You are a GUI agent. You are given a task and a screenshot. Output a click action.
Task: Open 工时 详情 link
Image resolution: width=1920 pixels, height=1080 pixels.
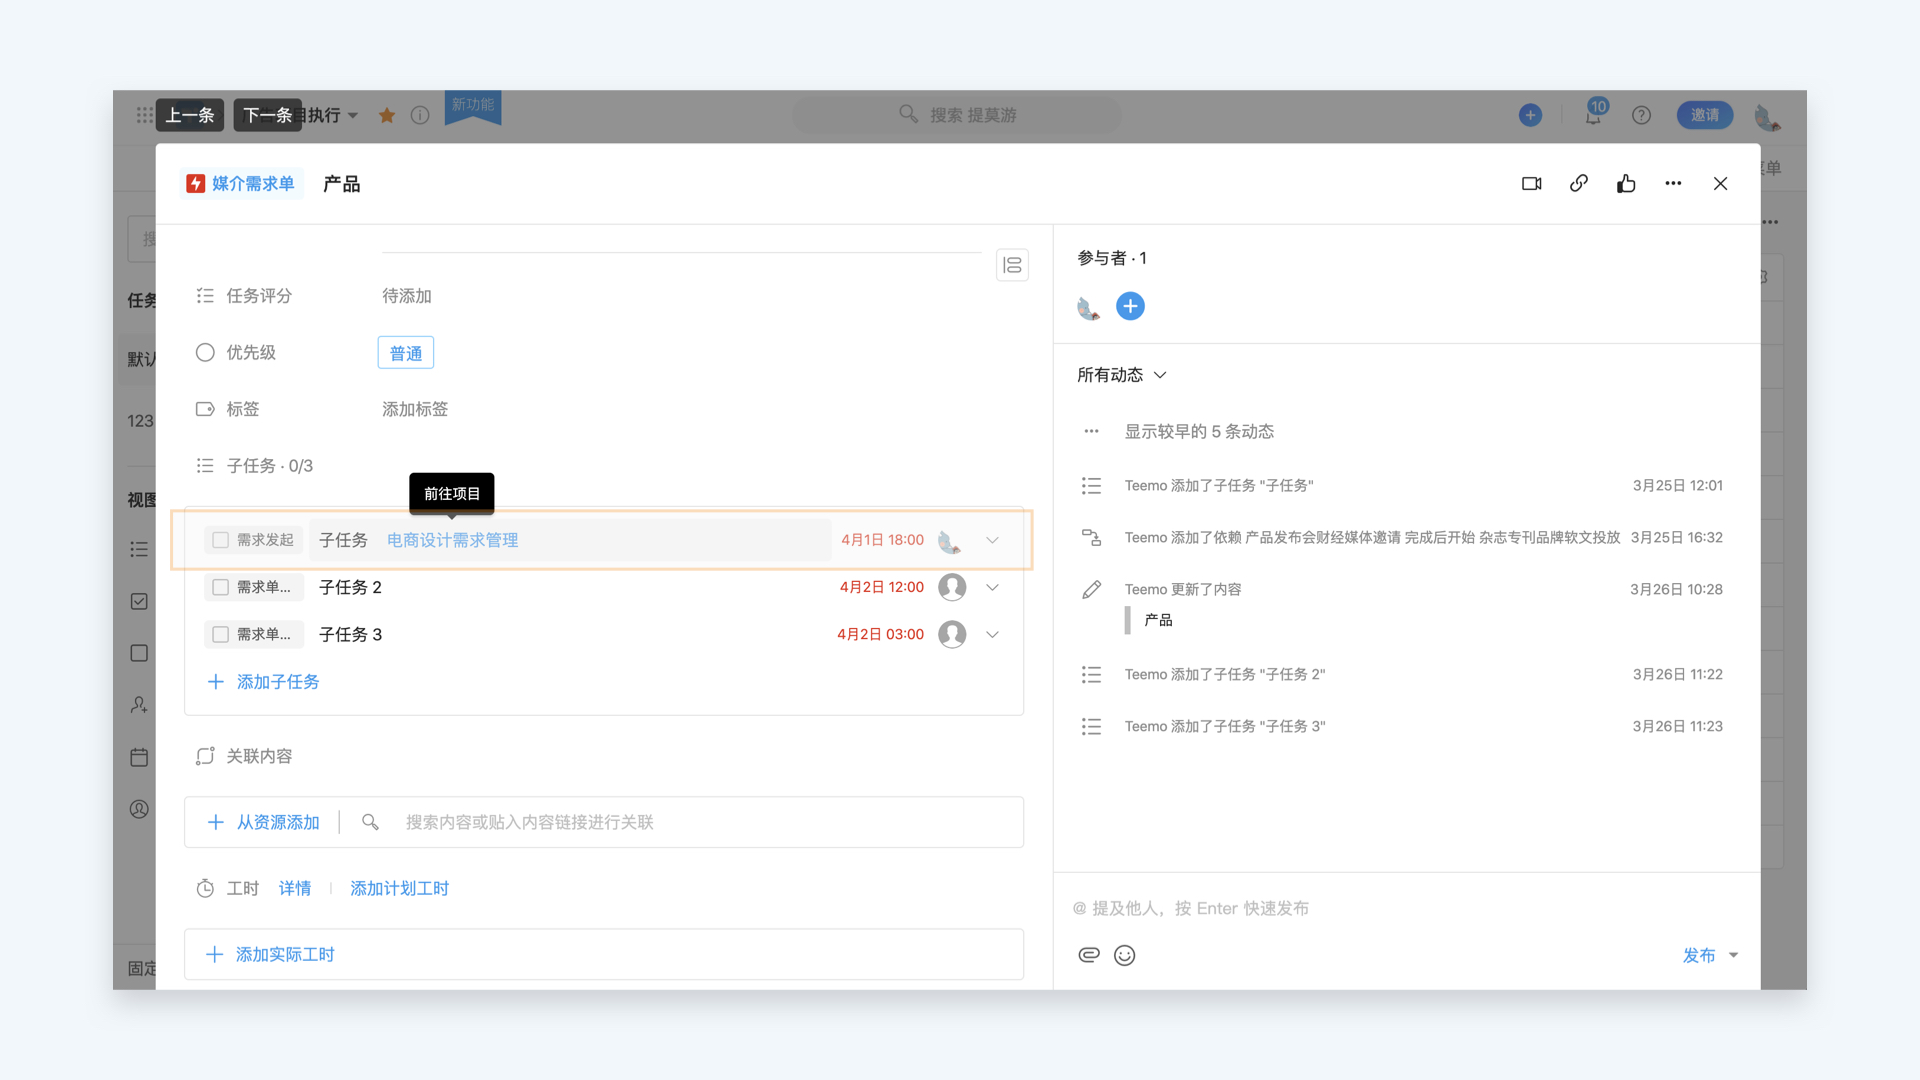pos(295,888)
